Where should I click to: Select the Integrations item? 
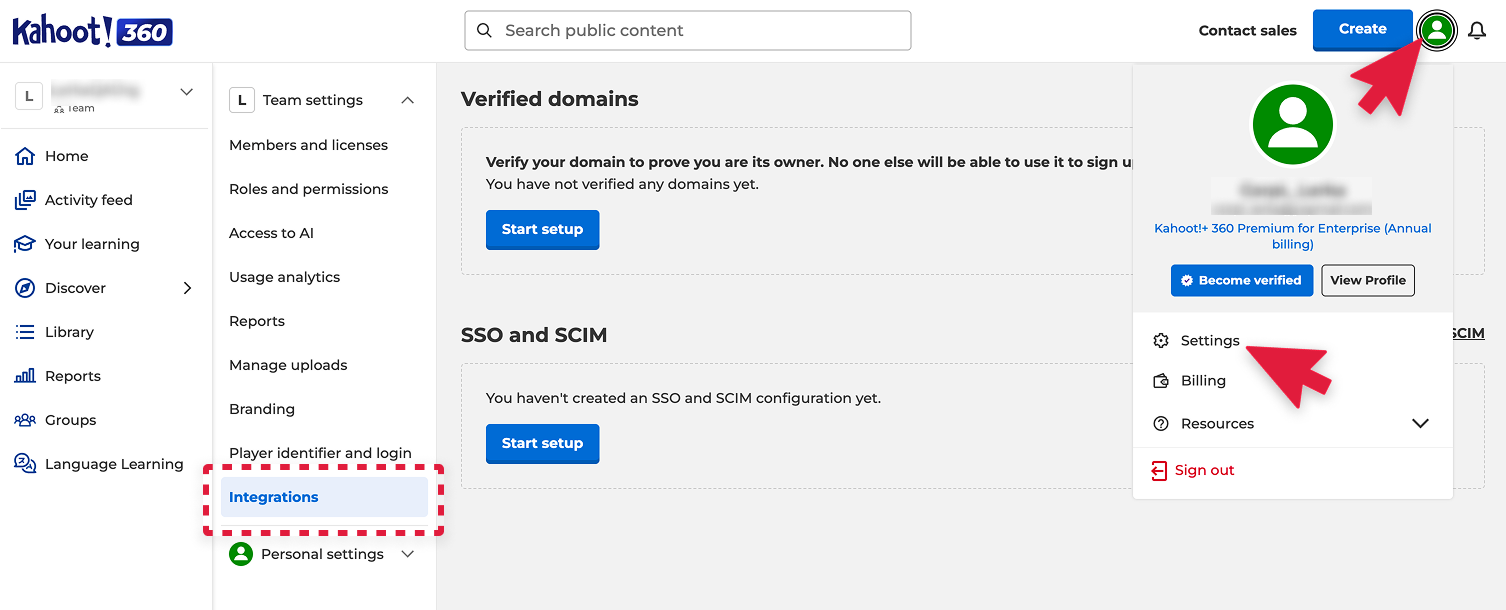point(324,497)
